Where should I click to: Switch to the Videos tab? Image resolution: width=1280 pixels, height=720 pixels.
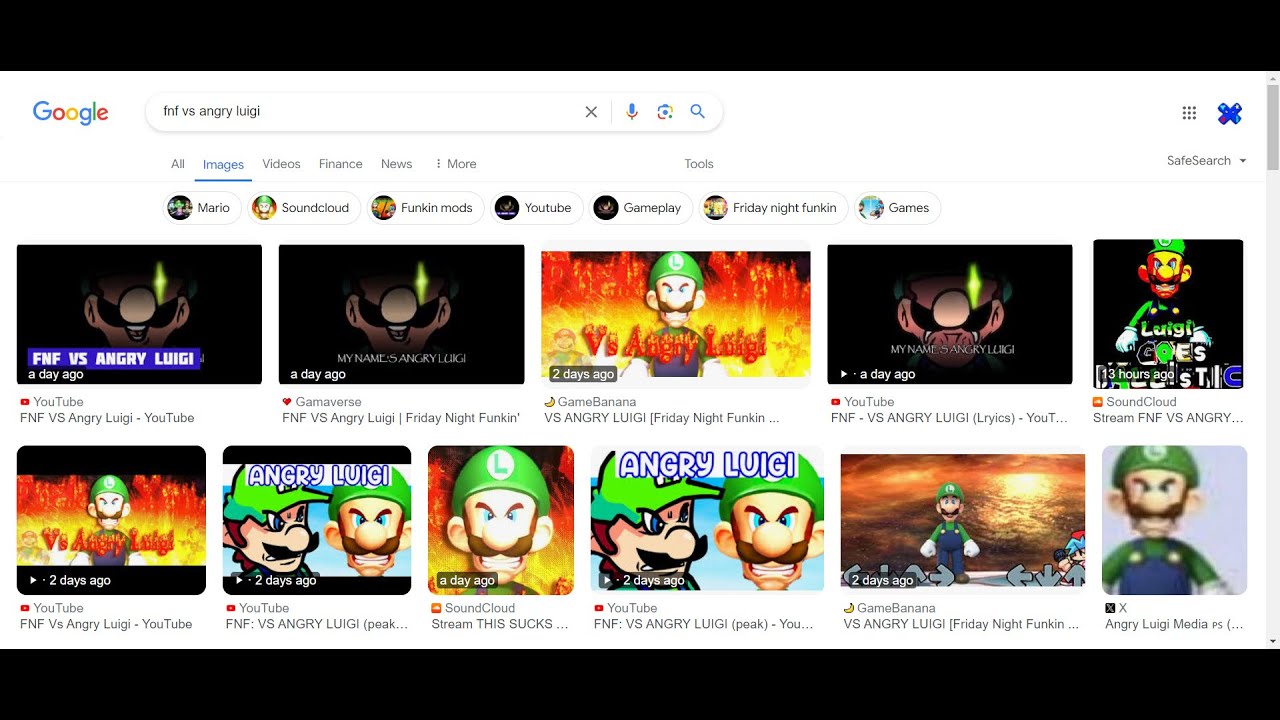click(281, 164)
